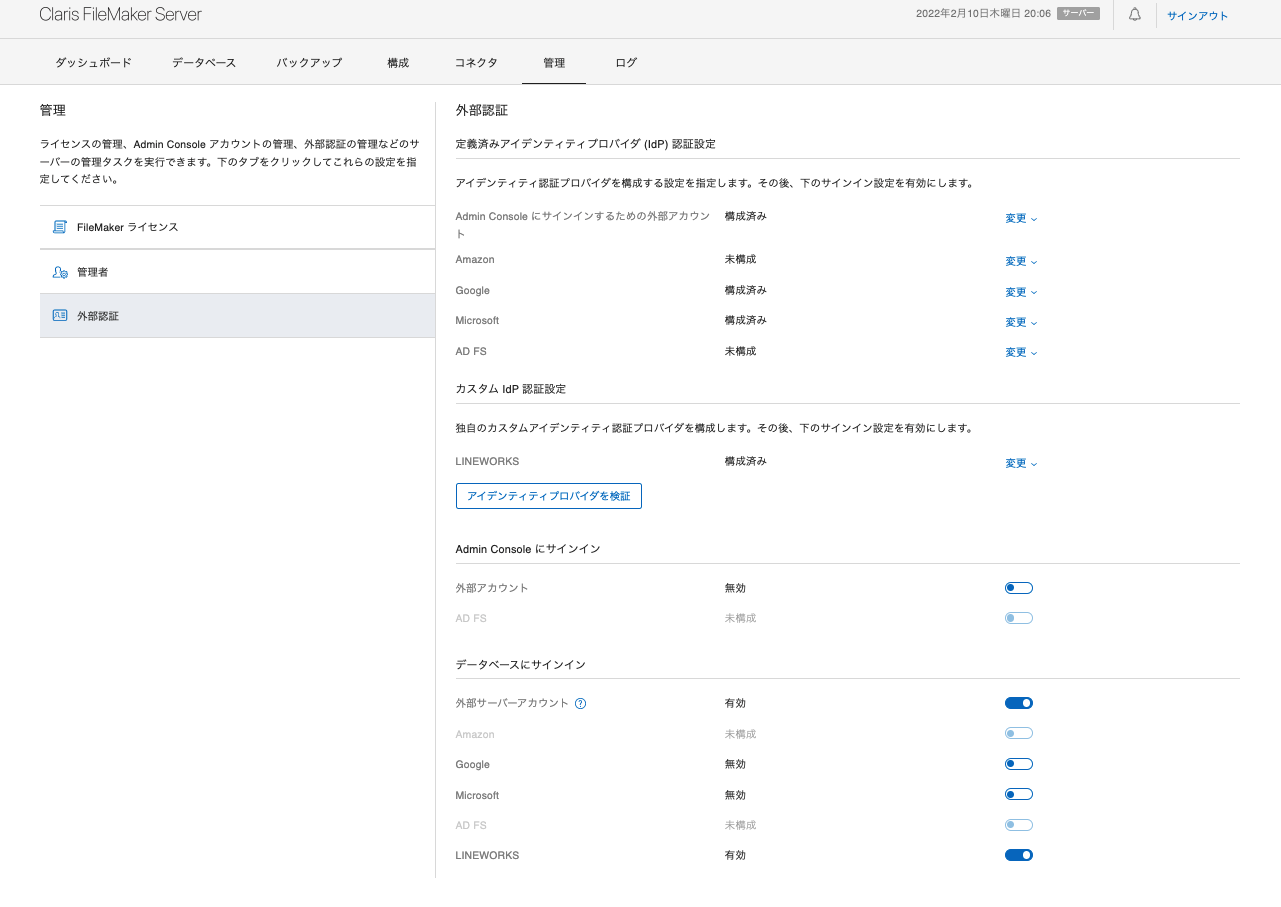Enable Google database sign-in switch
The width and height of the screenshot is (1281, 907).
pos(1019,764)
